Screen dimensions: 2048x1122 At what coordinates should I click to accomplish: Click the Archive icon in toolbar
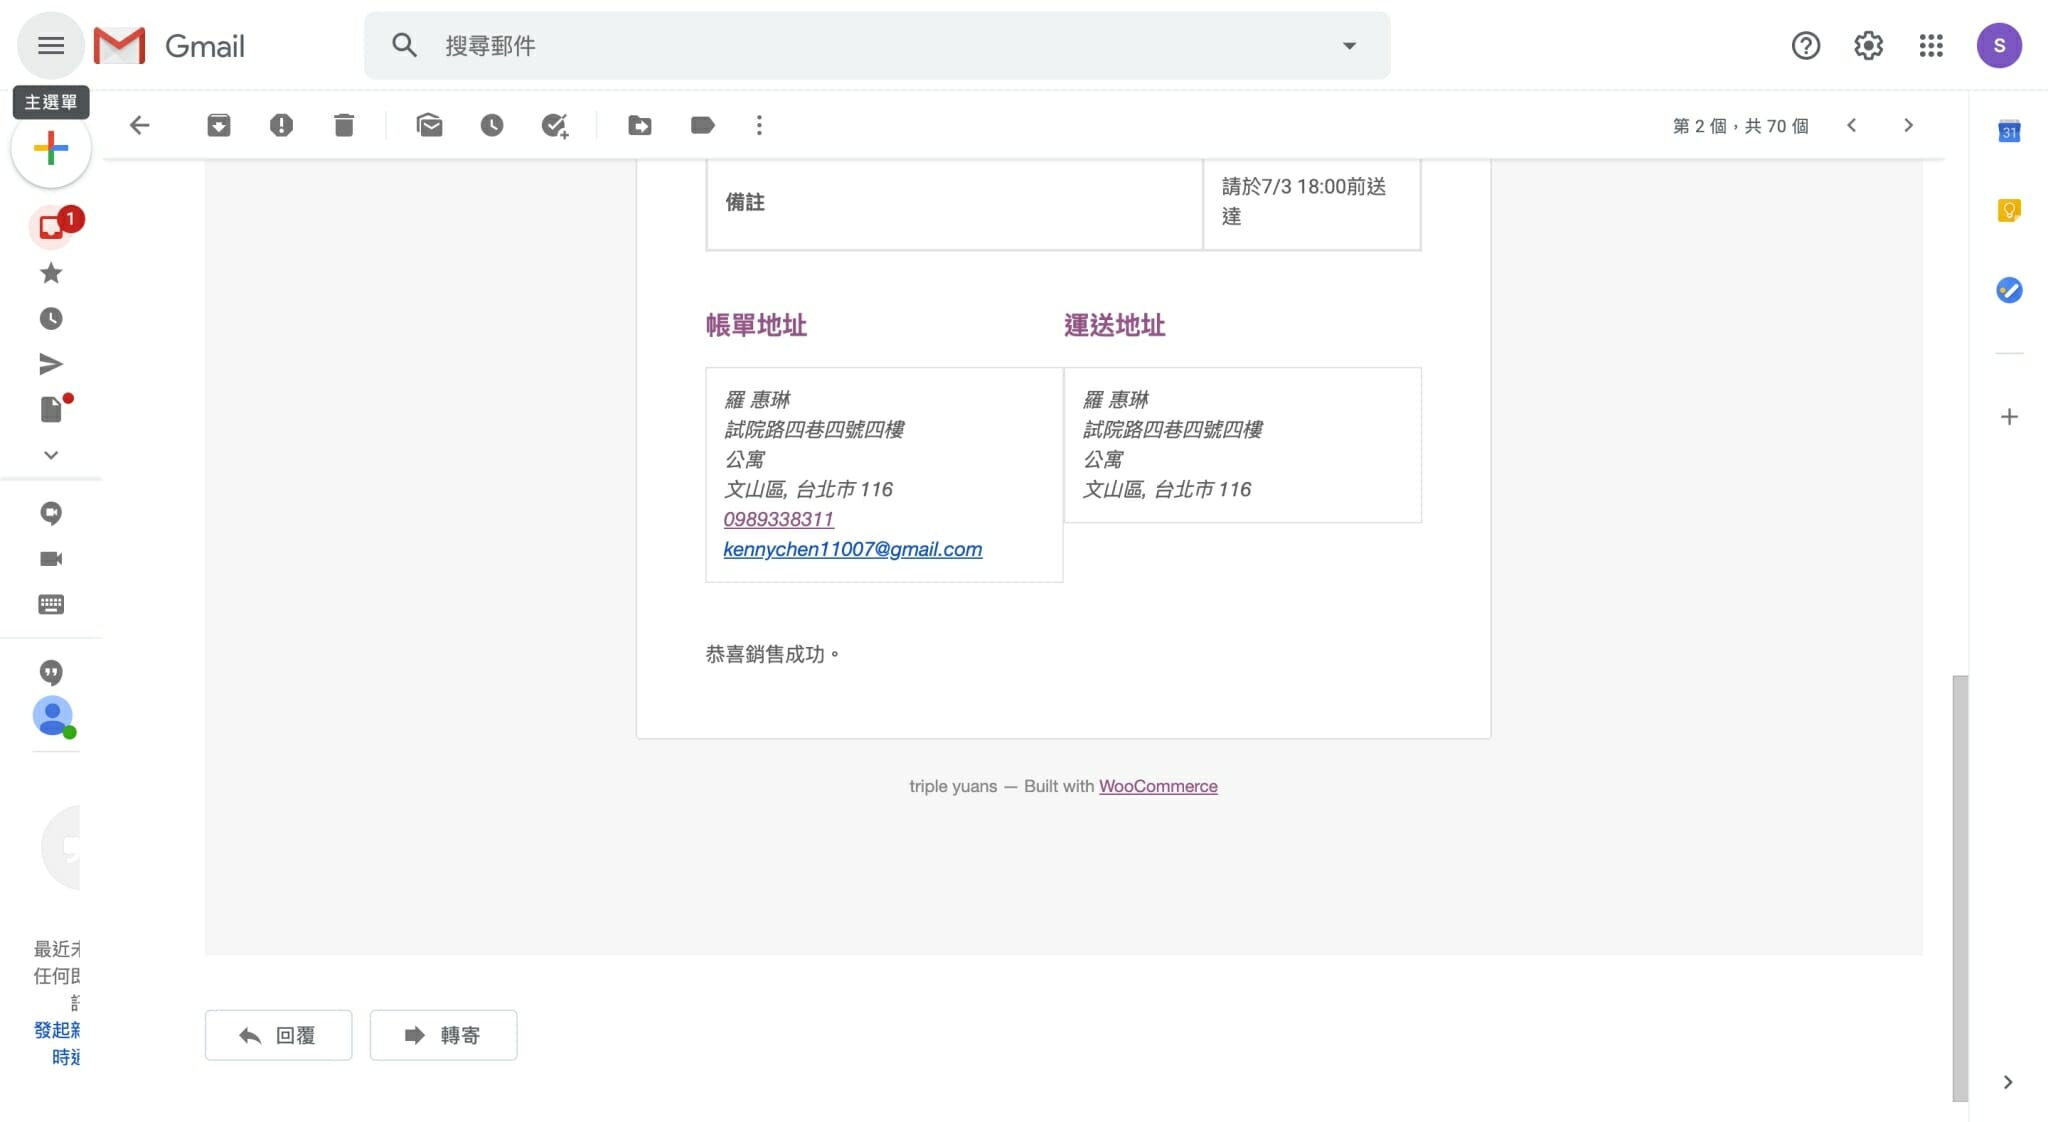(x=218, y=125)
